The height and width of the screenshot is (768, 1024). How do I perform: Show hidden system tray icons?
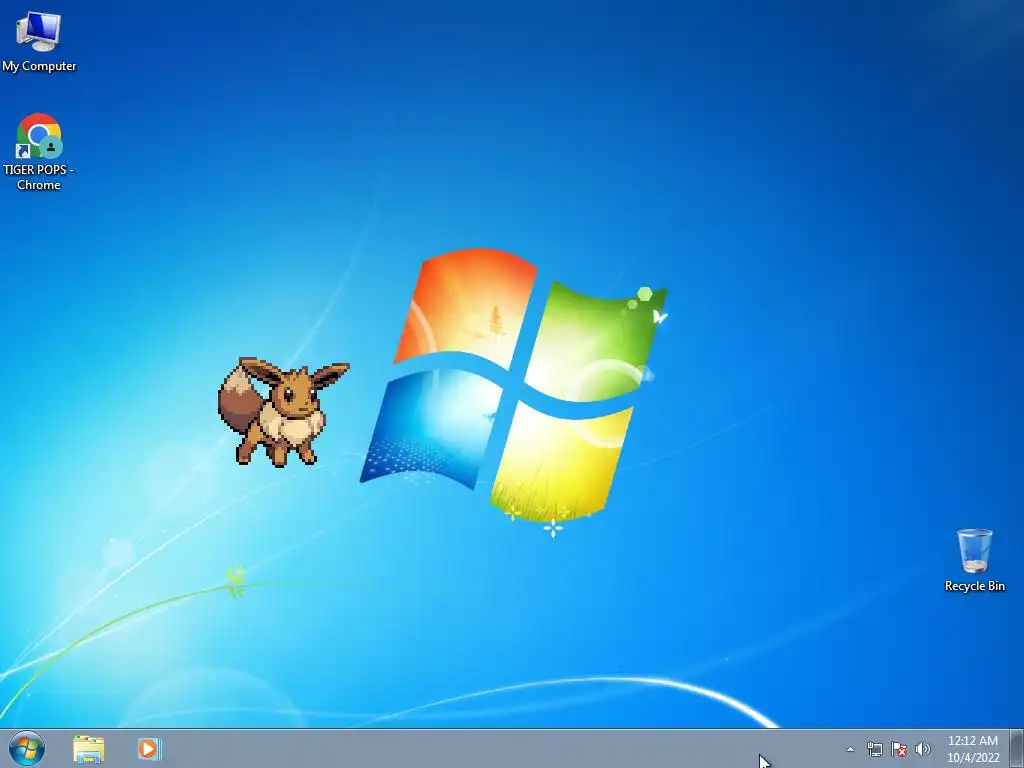click(x=850, y=749)
